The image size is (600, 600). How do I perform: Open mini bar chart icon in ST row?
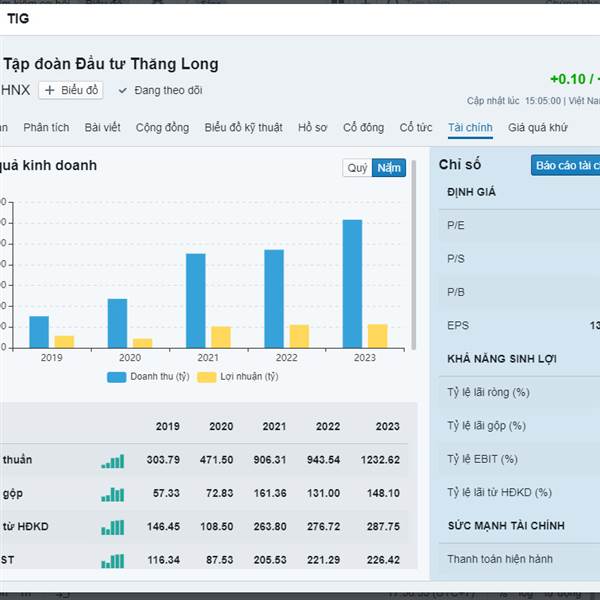click(x=112, y=561)
